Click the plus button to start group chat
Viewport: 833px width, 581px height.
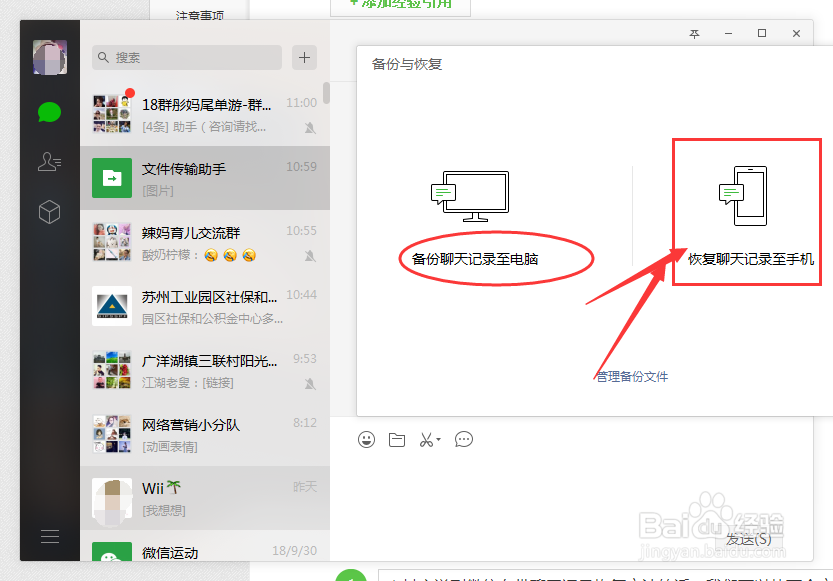(304, 57)
